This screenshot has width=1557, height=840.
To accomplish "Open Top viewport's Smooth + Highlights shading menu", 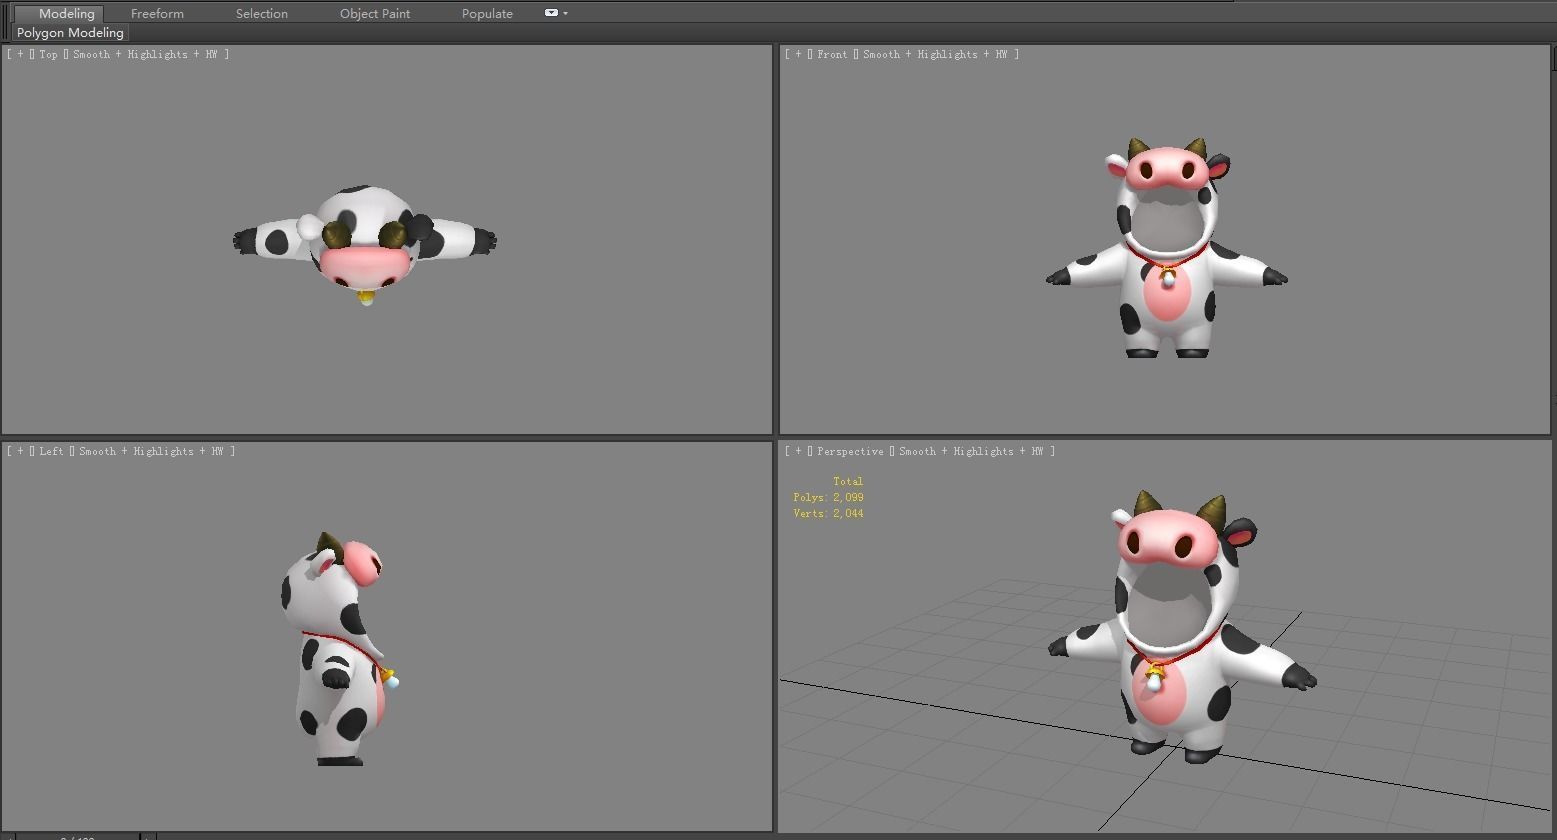I will tap(145, 54).
